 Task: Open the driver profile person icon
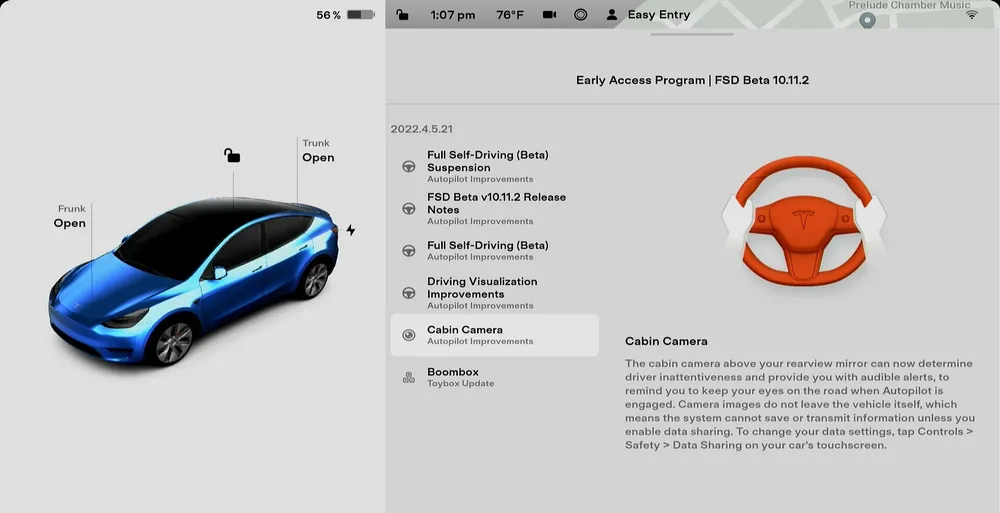click(x=612, y=14)
